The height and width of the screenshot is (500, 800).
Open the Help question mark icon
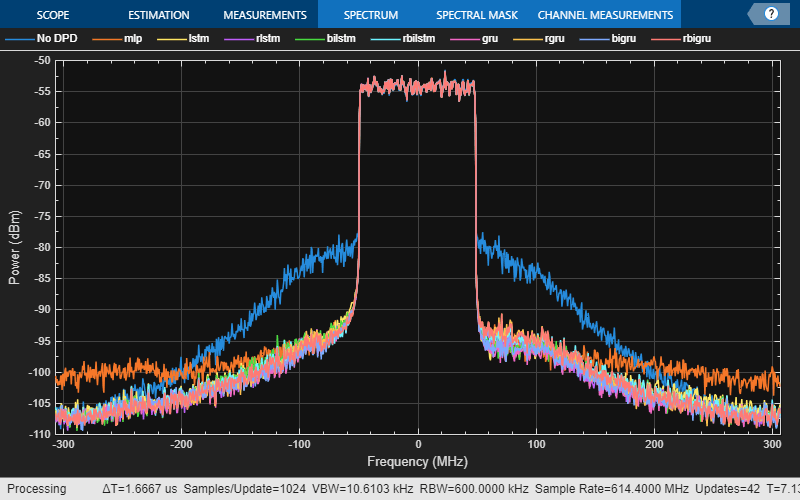pyautogui.click(x=771, y=14)
